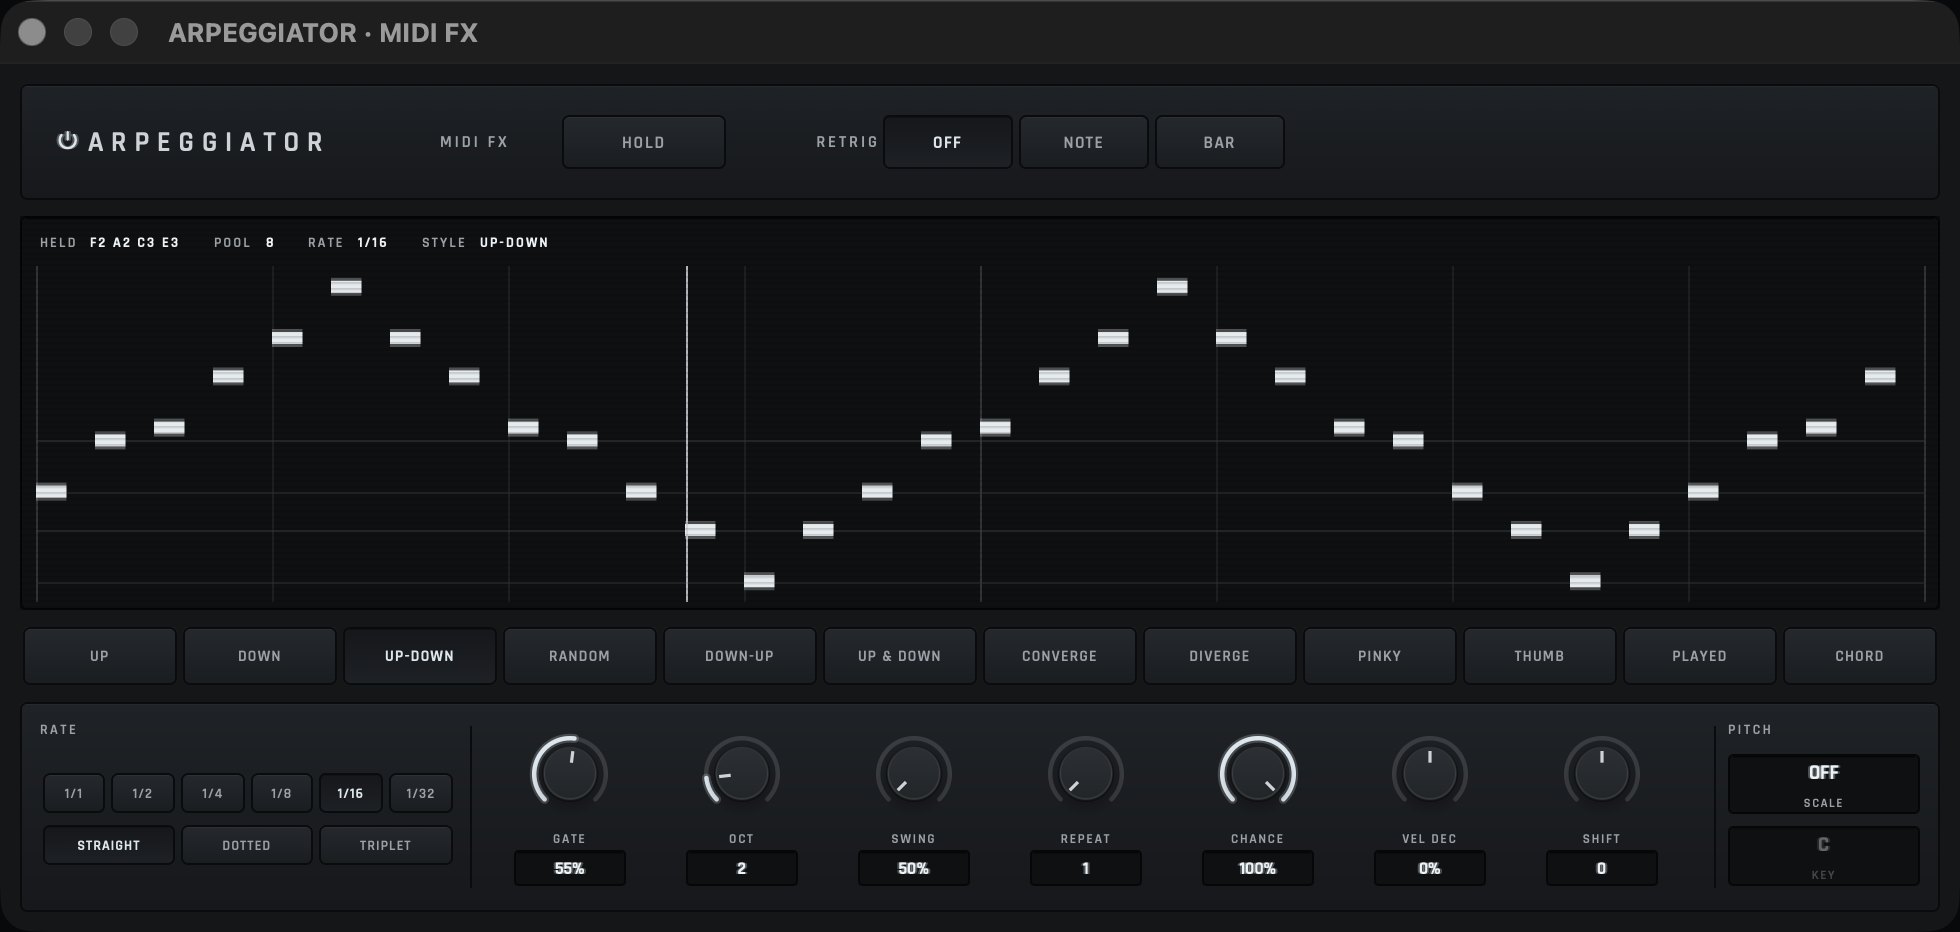Set rate to 1/4

(x=212, y=793)
